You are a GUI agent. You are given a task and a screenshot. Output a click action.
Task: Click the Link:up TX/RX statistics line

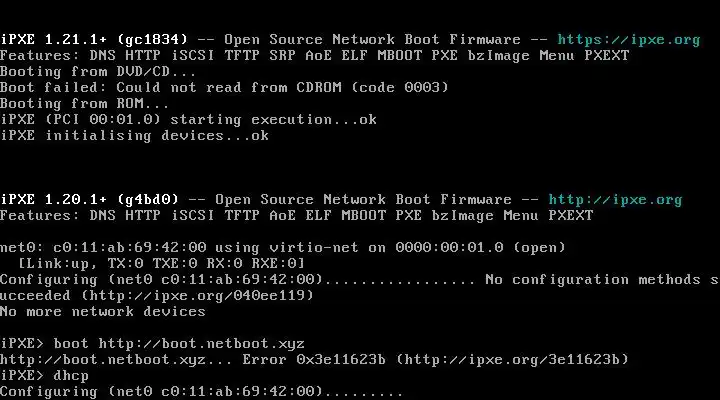[x=148, y=263]
